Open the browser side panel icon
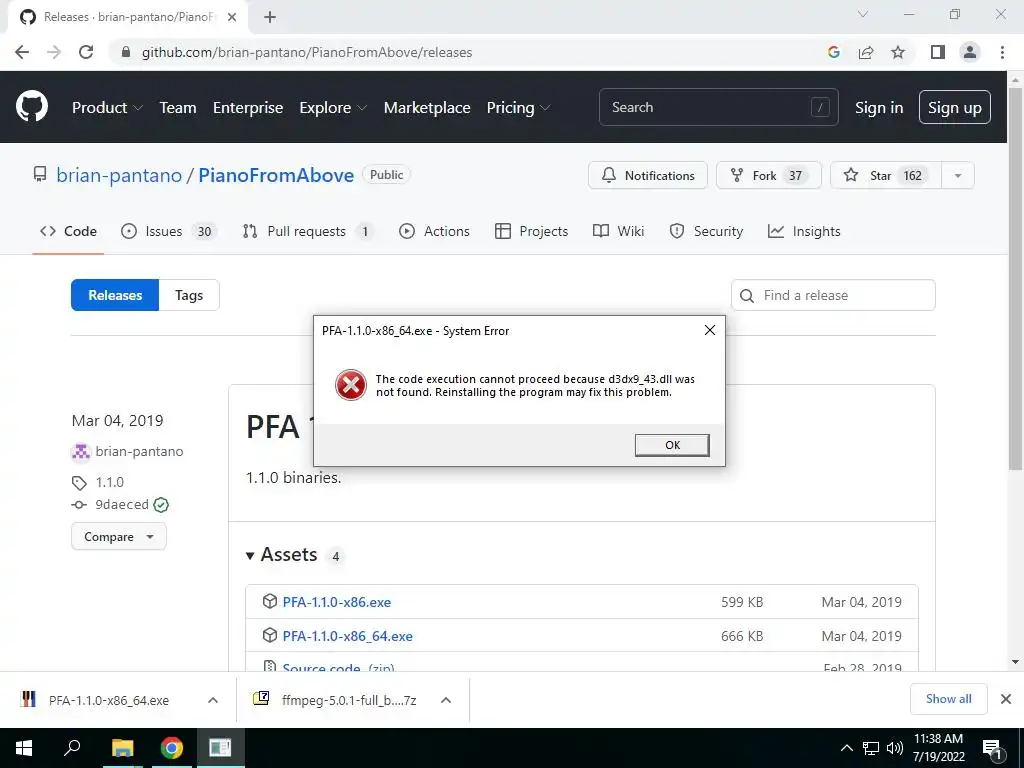Viewport: 1024px width, 768px height. 938,52
